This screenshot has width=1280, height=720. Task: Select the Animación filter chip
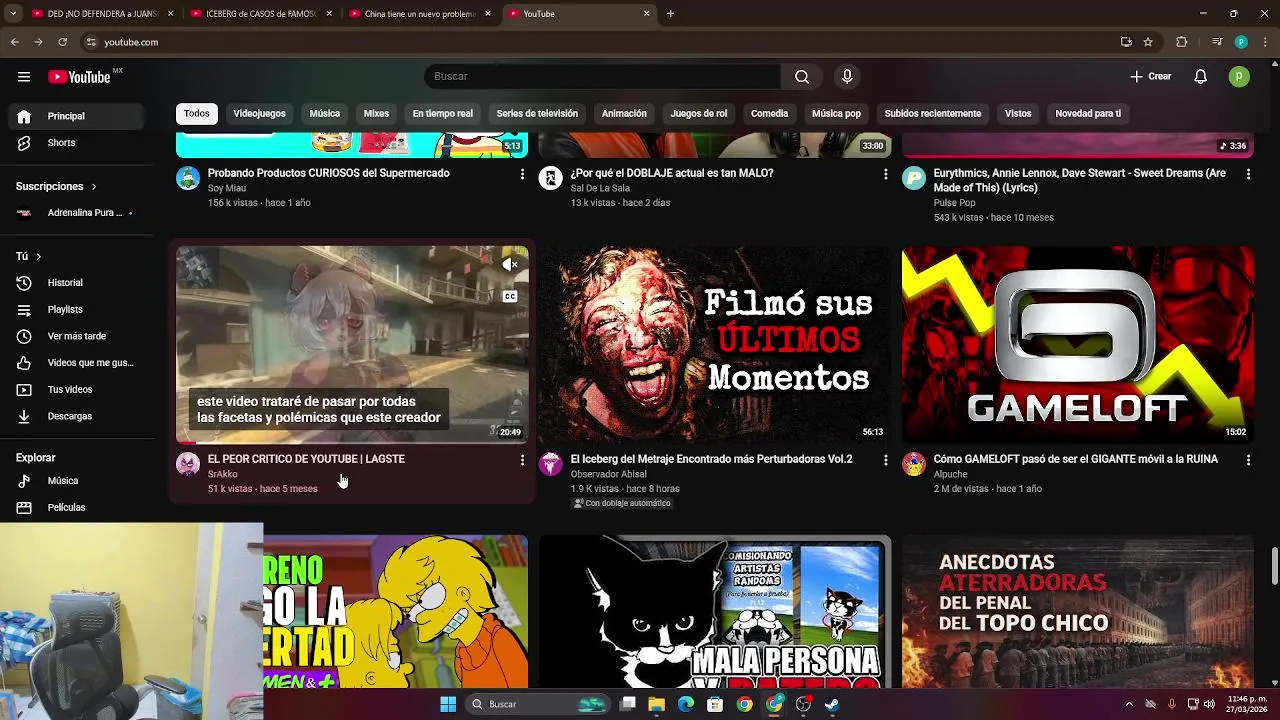click(624, 114)
